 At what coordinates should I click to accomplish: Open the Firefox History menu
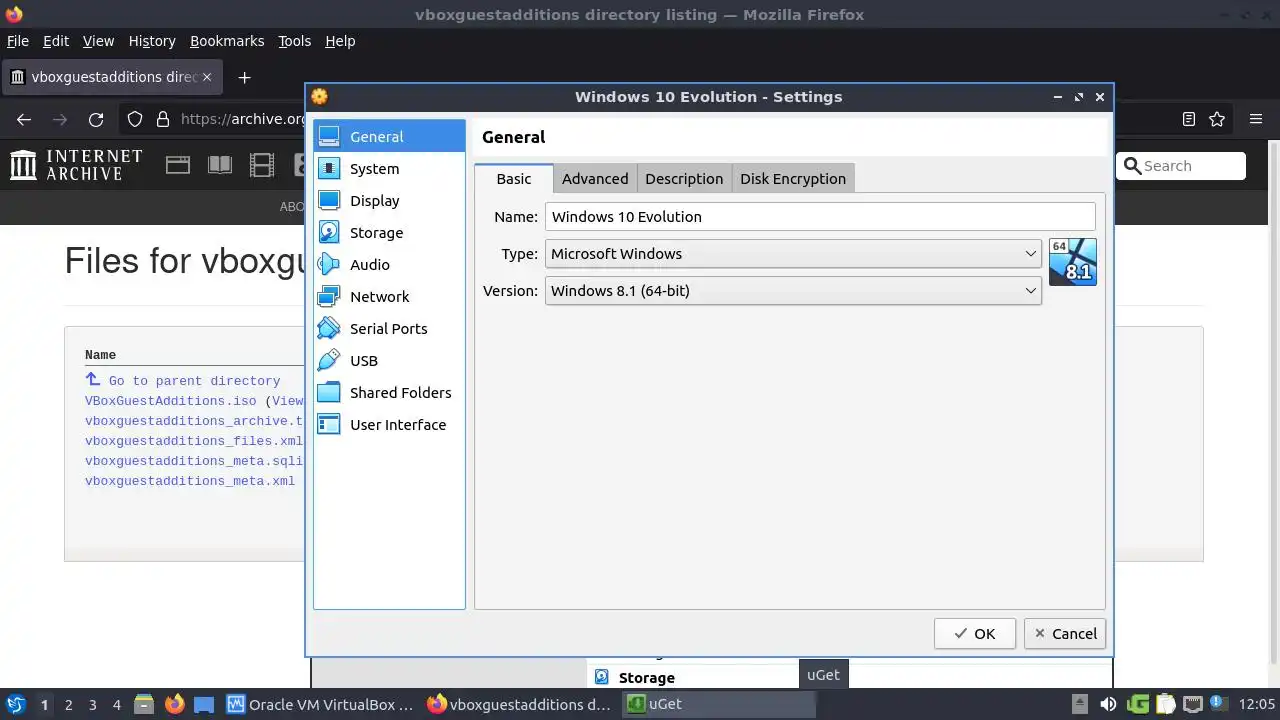click(152, 41)
